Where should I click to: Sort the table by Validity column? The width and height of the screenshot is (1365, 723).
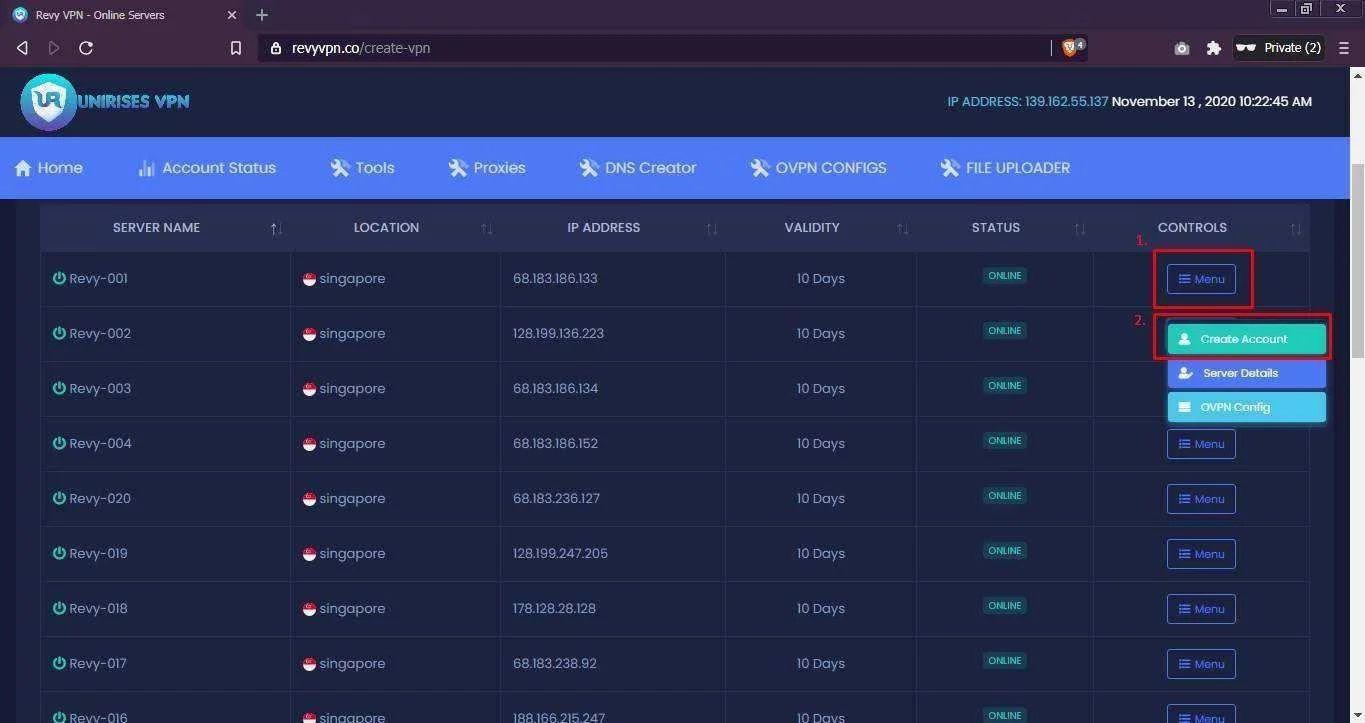tap(821, 228)
